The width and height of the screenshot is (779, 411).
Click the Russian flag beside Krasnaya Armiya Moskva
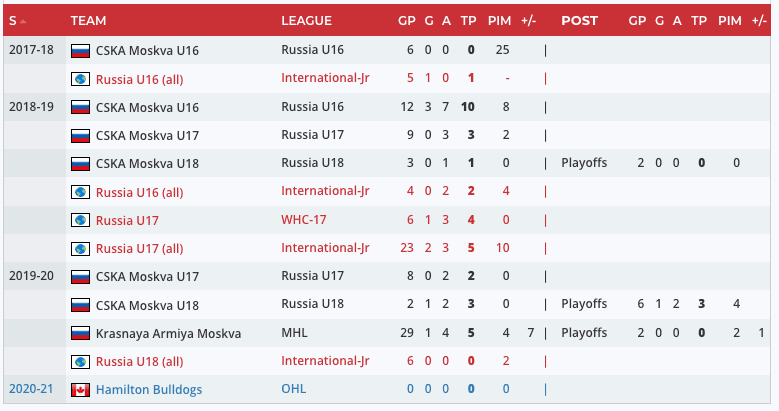(x=80, y=333)
